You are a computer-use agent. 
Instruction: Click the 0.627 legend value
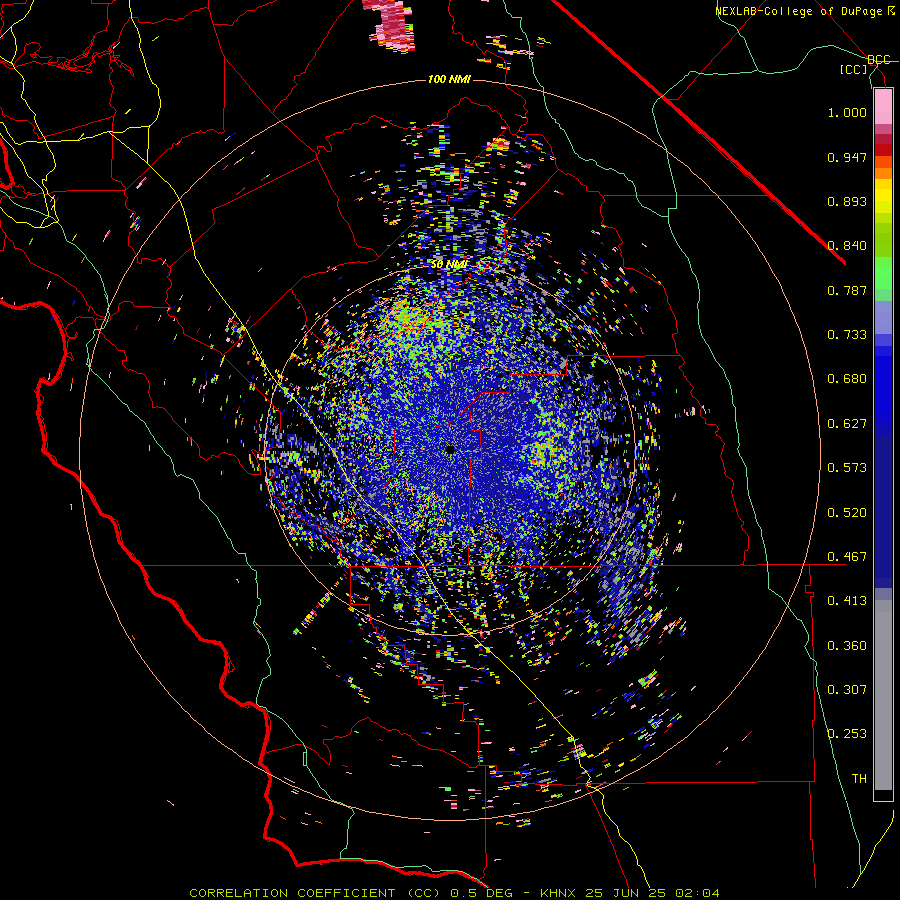coord(847,424)
